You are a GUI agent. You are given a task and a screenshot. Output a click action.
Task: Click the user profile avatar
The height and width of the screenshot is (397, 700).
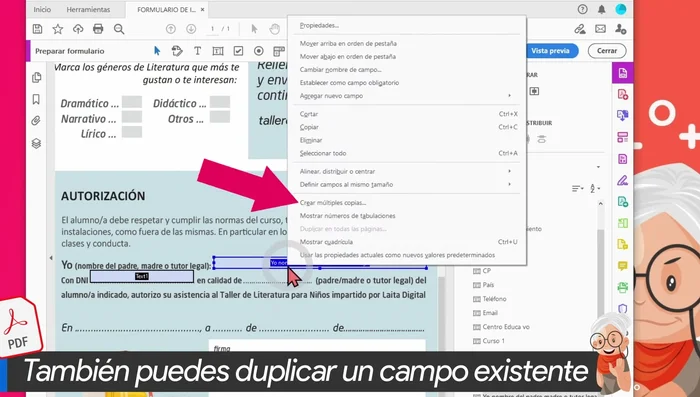[x=621, y=9]
